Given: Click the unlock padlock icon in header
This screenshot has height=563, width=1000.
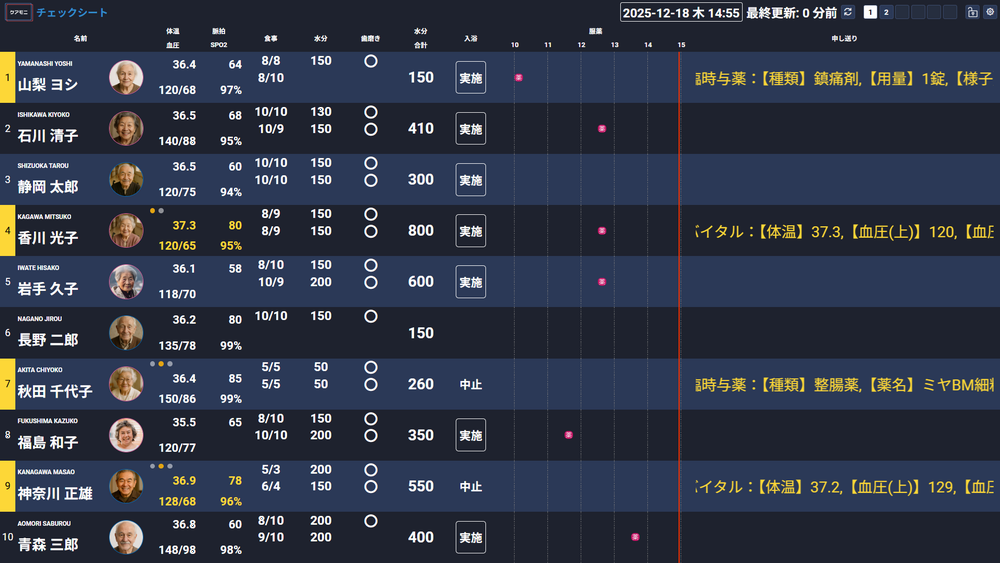Looking at the screenshot, I should click(972, 12).
